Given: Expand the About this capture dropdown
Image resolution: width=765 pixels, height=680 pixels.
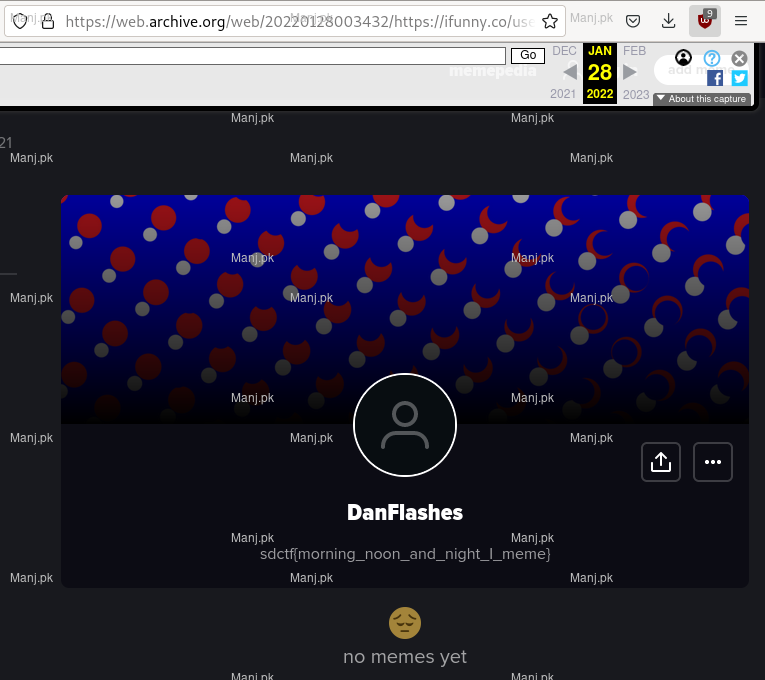Looking at the screenshot, I should coord(701,99).
